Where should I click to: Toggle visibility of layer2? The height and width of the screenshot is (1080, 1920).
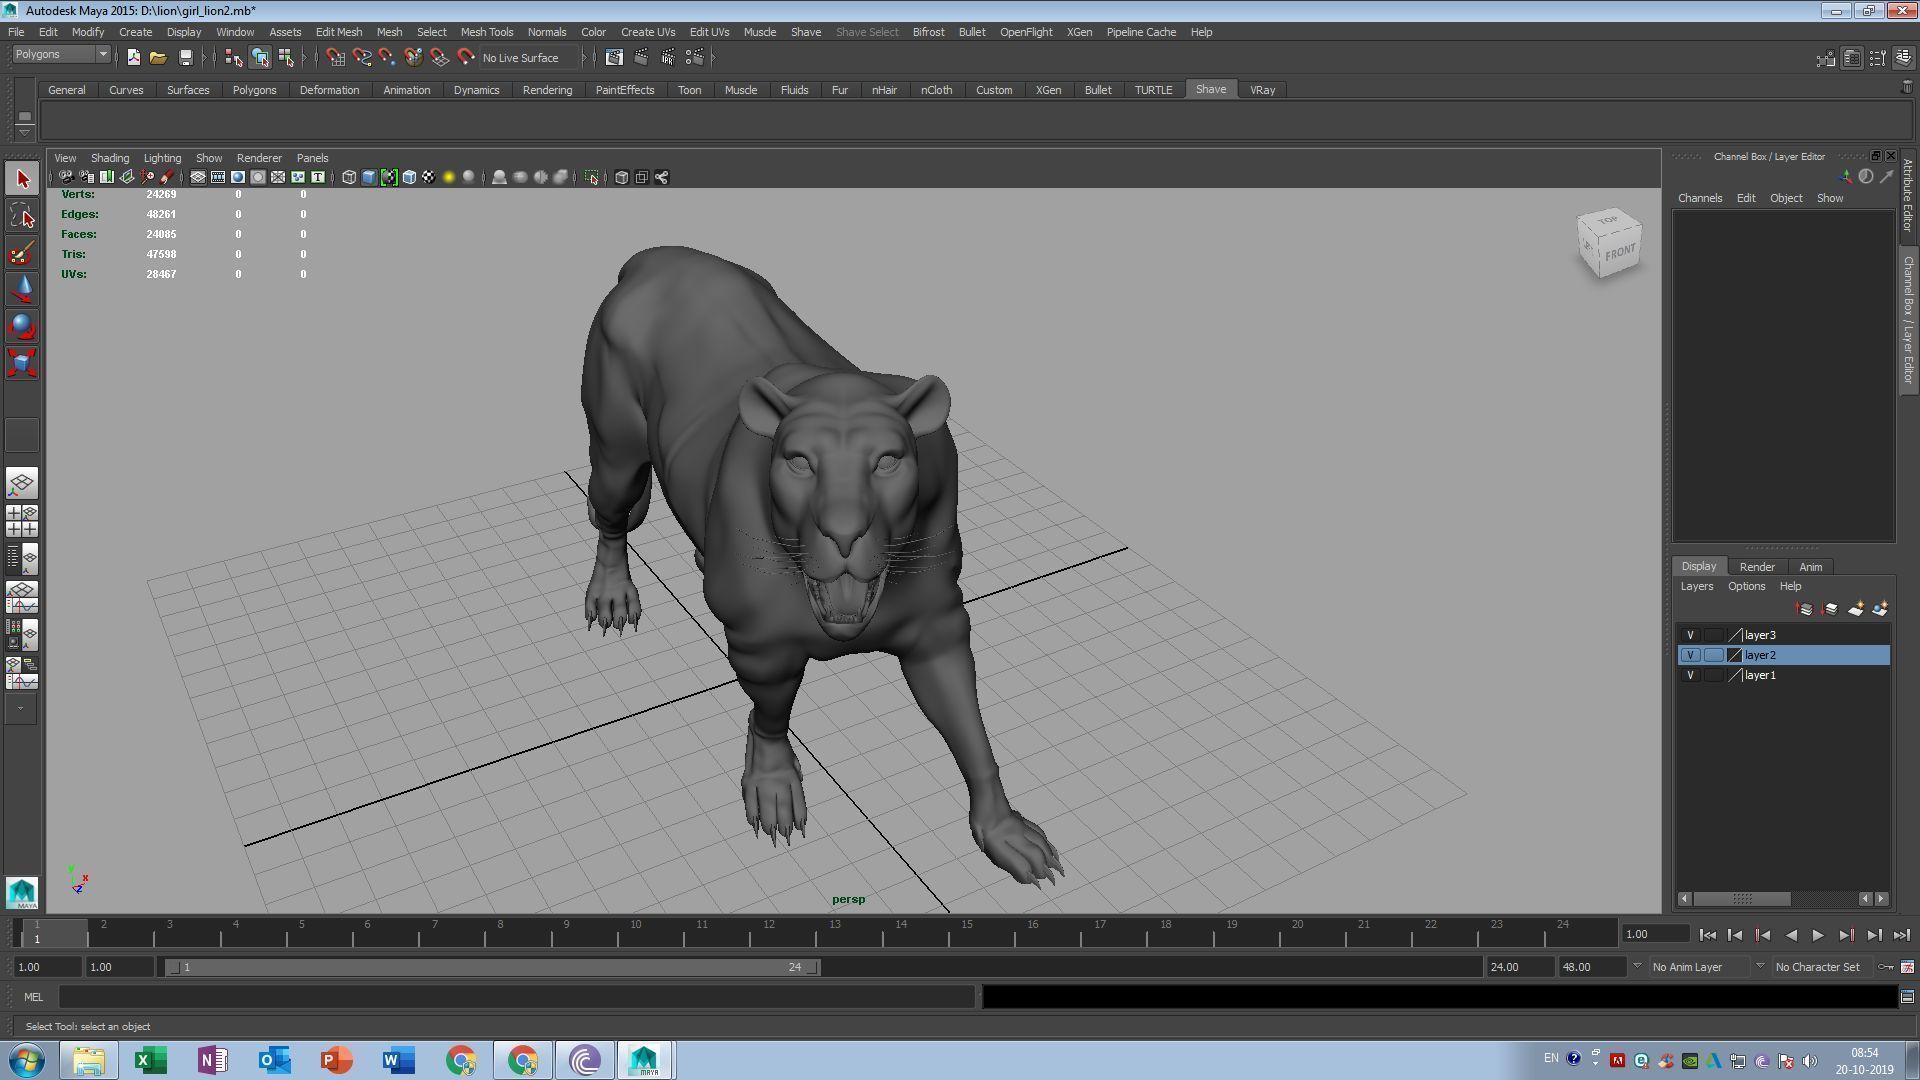tap(1690, 655)
